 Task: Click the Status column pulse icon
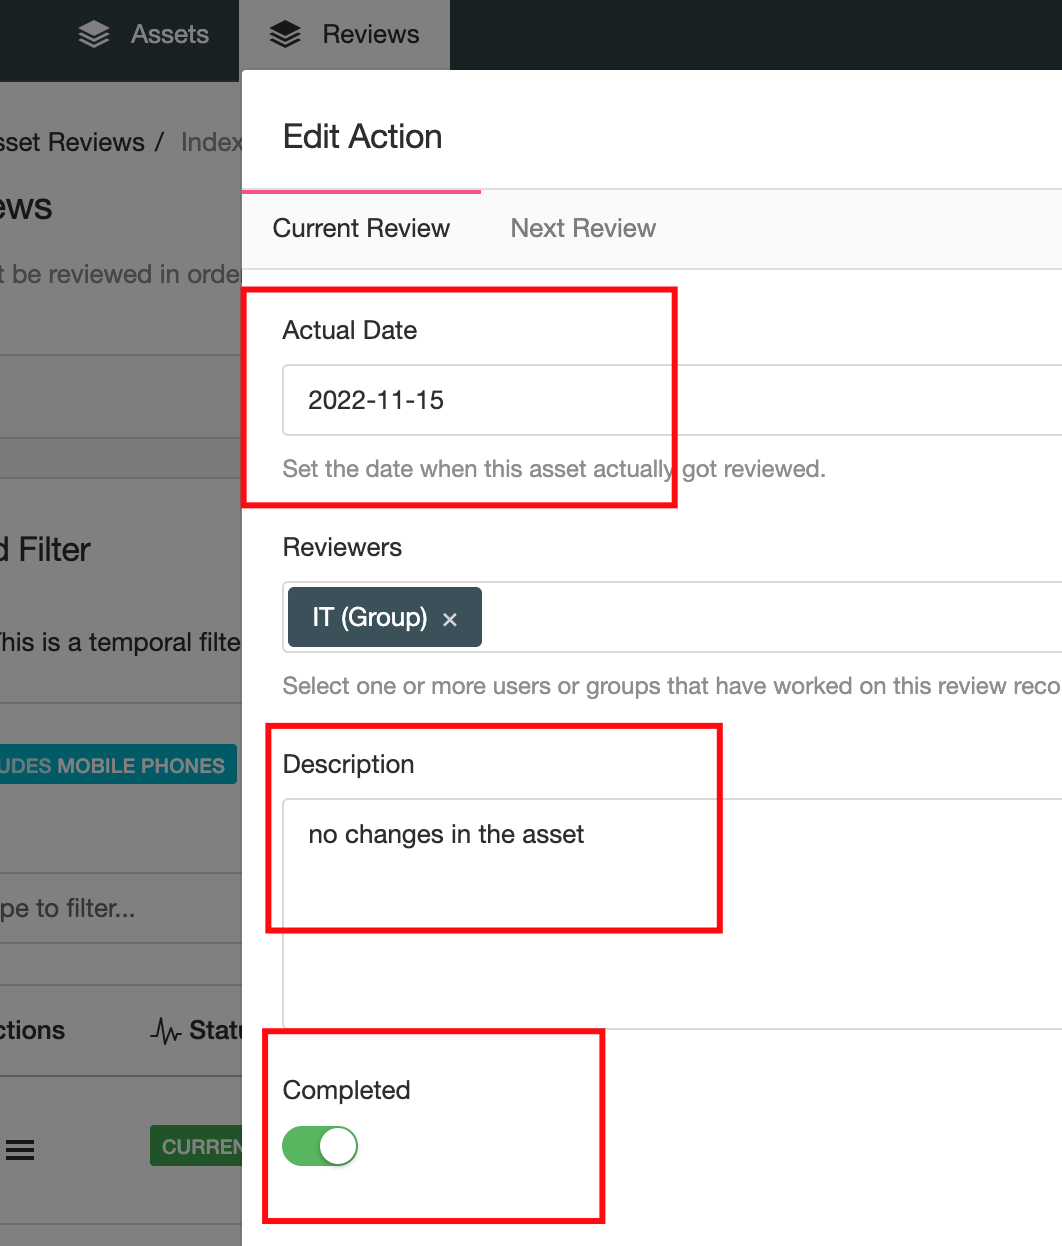point(165,1031)
